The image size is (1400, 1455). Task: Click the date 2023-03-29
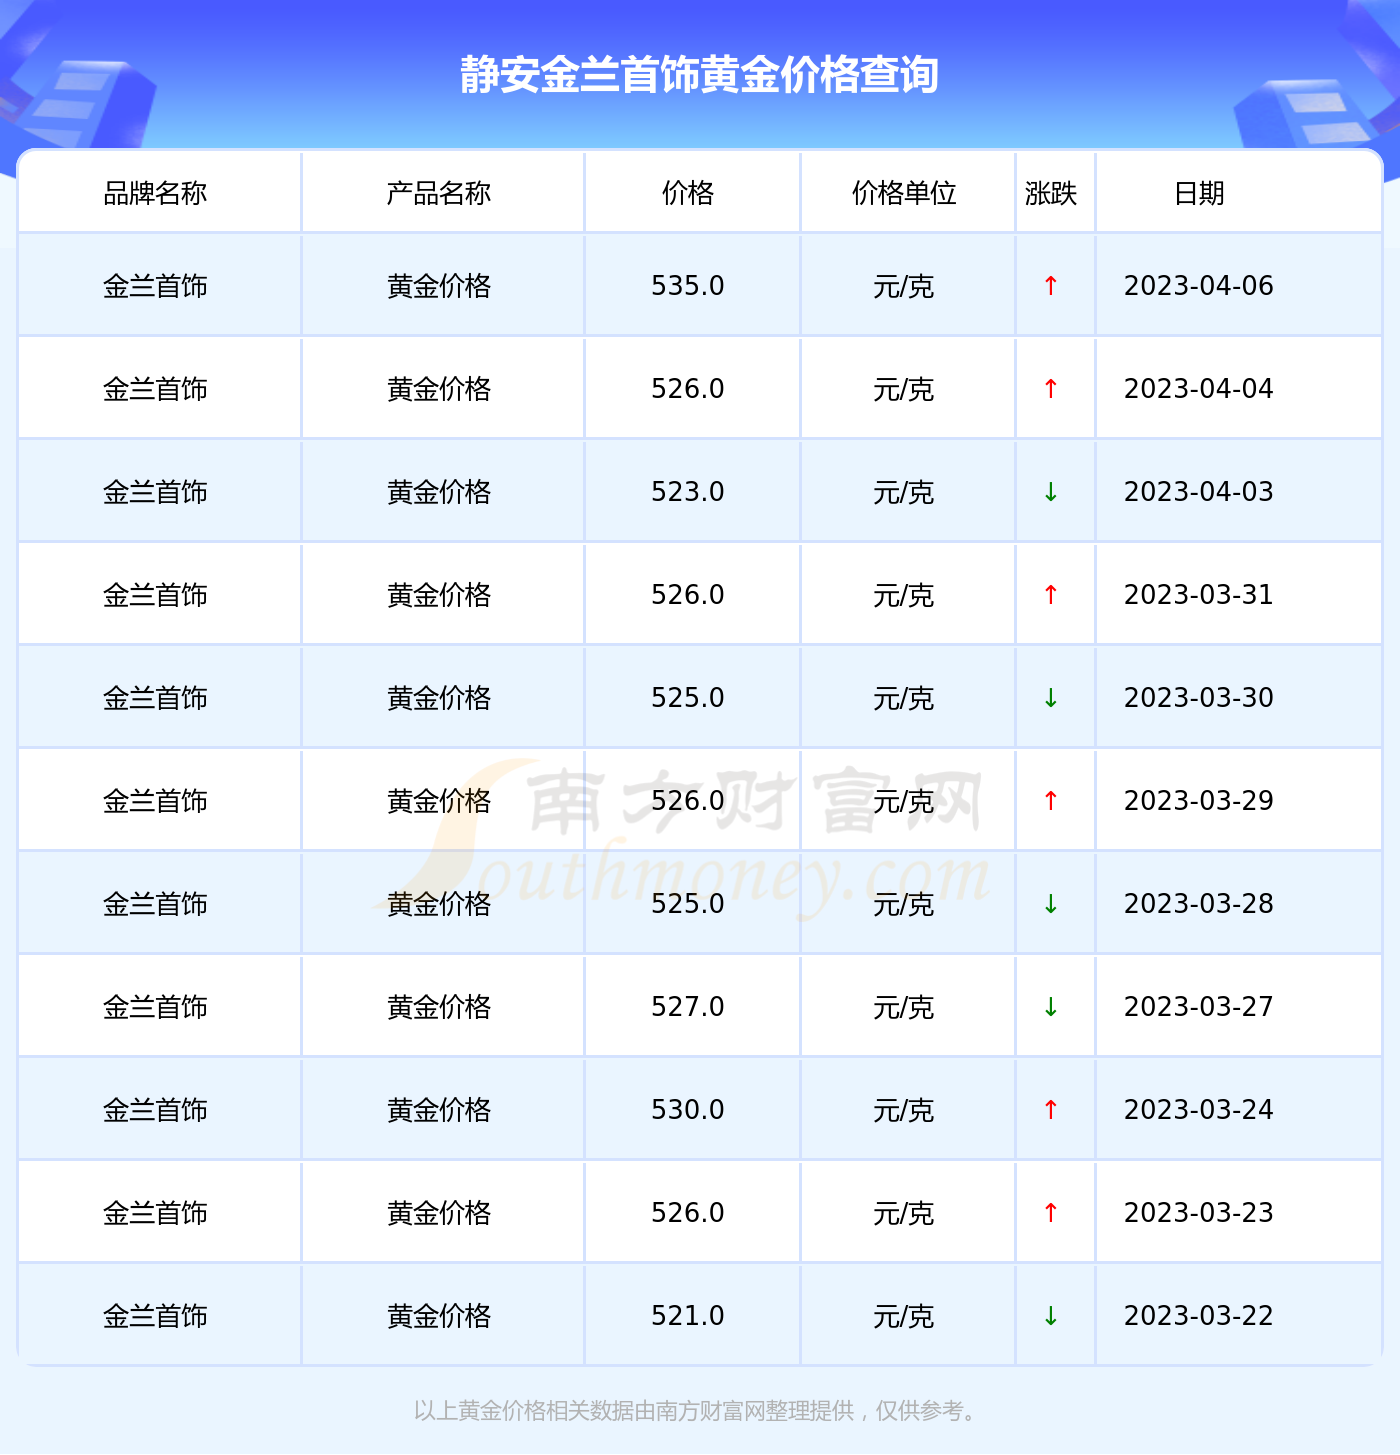point(1199,801)
